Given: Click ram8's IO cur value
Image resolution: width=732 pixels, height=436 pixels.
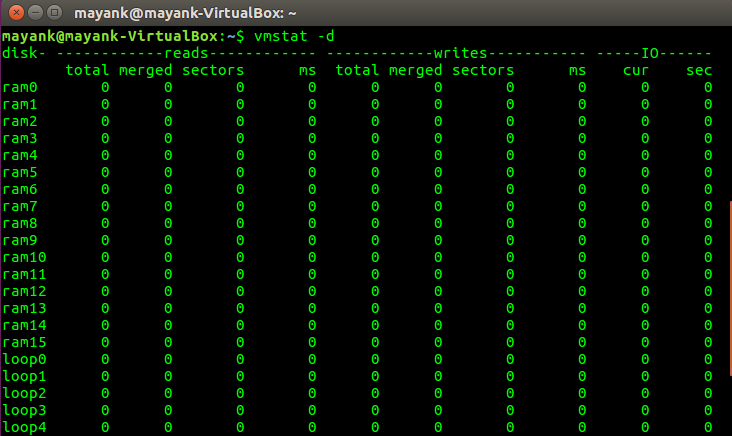Looking at the screenshot, I should pyautogui.click(x=645, y=223).
